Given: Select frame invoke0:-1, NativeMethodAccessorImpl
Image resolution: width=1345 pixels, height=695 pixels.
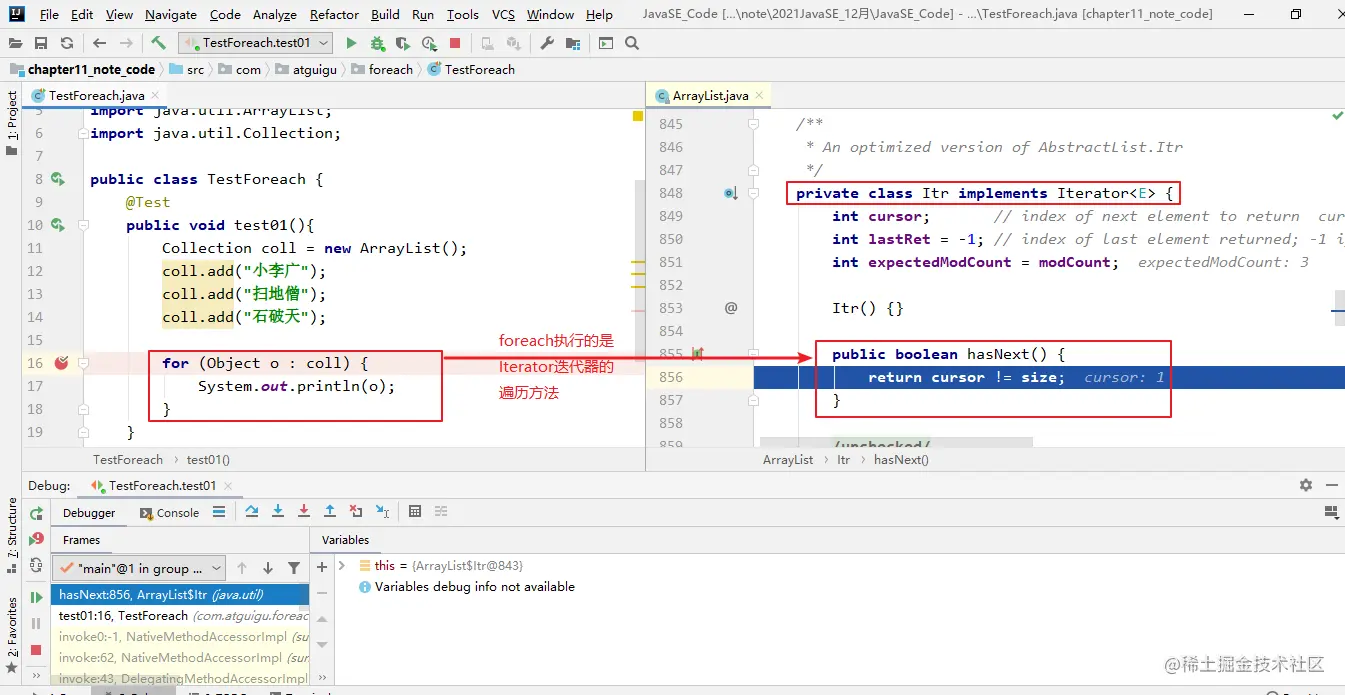Looking at the screenshot, I should click(180, 637).
